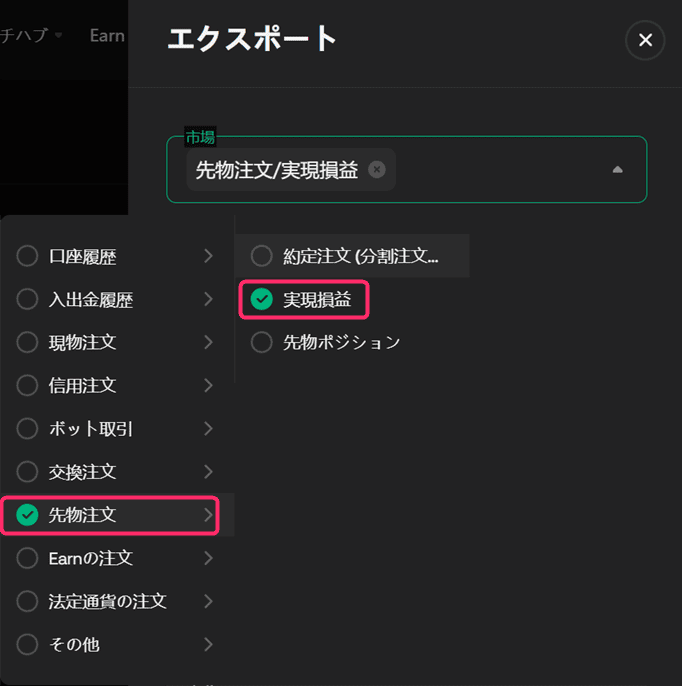Remove the 先物注文/実現損益 tag

pyautogui.click(x=377, y=169)
